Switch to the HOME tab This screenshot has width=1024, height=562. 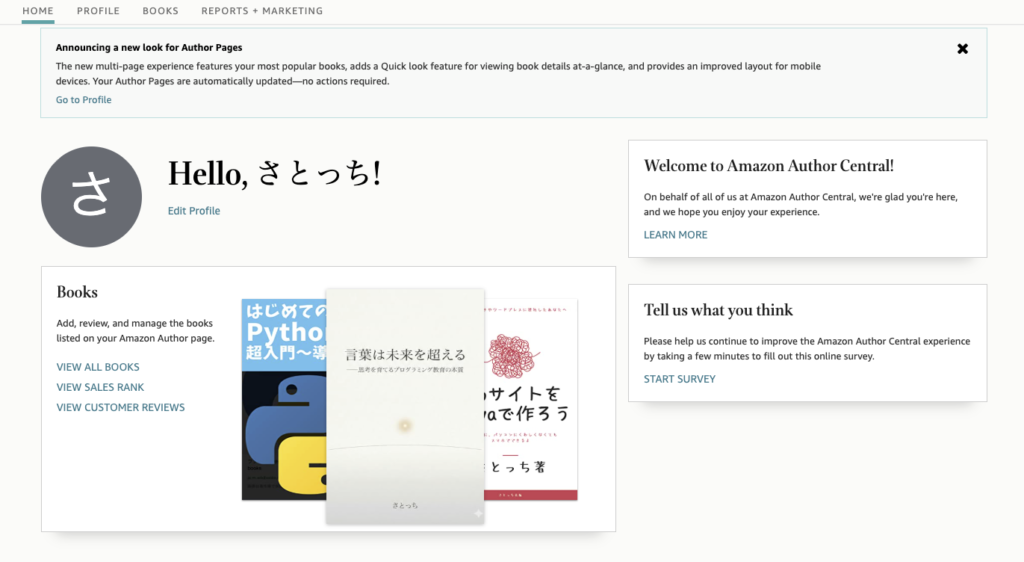(x=38, y=11)
